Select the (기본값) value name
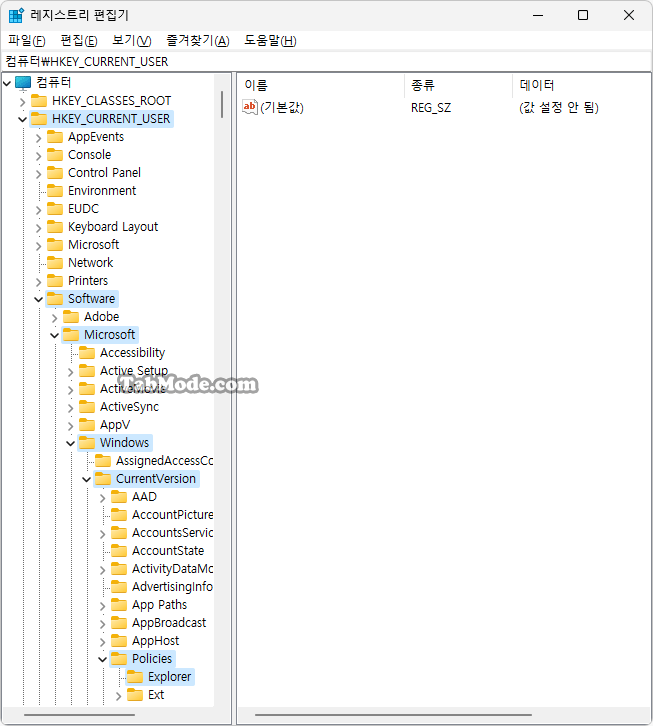Image resolution: width=653 pixels, height=726 pixels. pos(282,108)
